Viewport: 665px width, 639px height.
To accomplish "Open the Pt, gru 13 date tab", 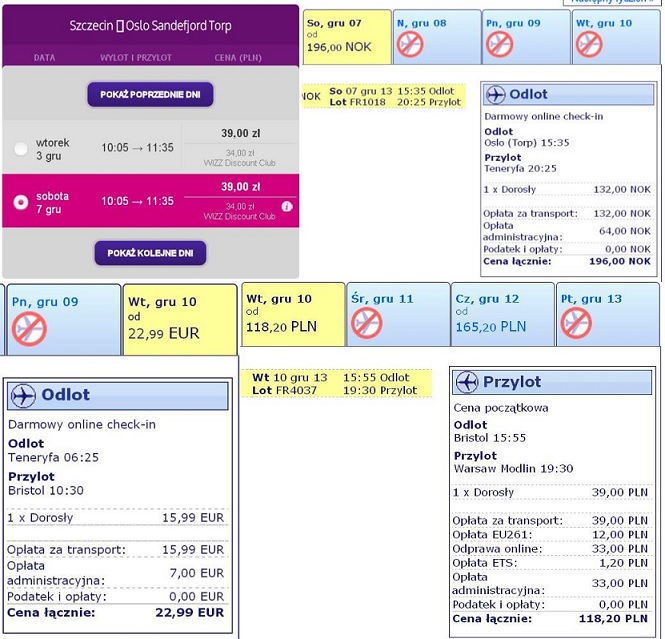I will click(608, 314).
